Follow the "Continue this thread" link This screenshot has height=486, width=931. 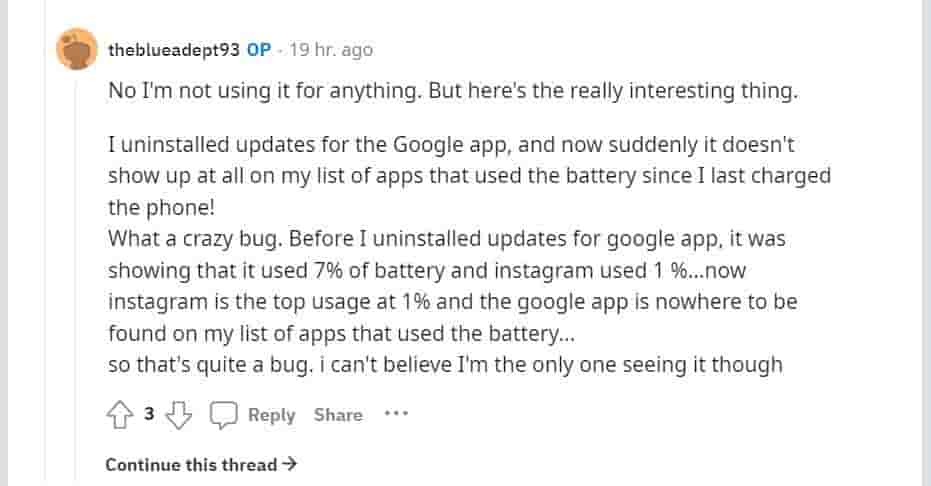[x=191, y=464]
